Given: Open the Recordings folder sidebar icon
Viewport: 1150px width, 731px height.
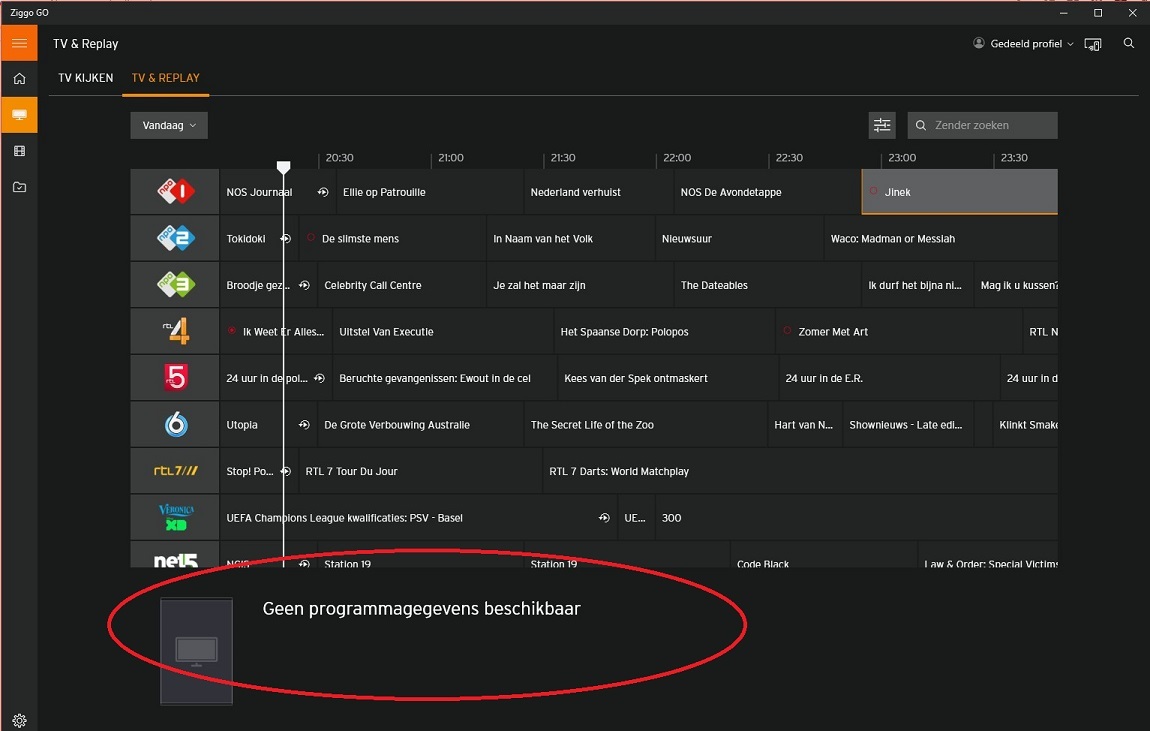Looking at the screenshot, I should pyautogui.click(x=19, y=187).
